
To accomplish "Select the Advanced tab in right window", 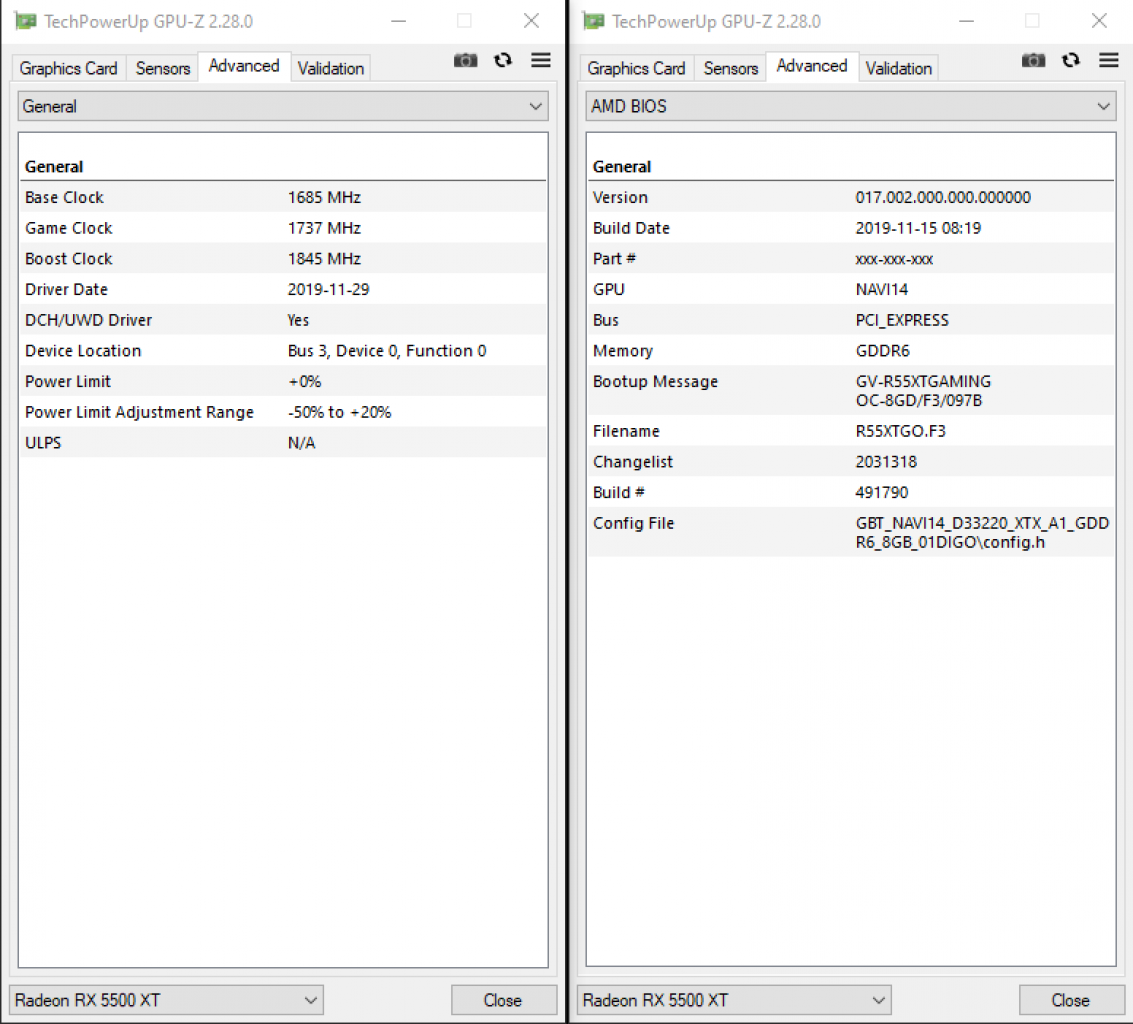I will tap(812, 66).
